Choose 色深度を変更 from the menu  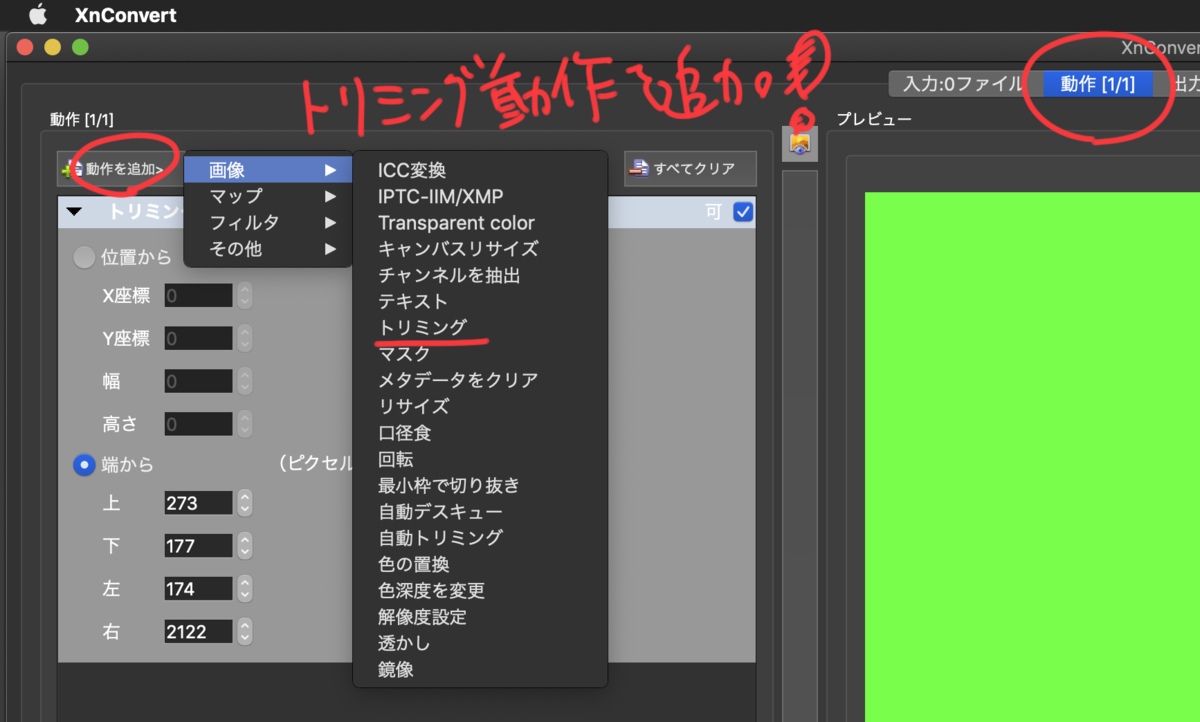click(x=480, y=590)
